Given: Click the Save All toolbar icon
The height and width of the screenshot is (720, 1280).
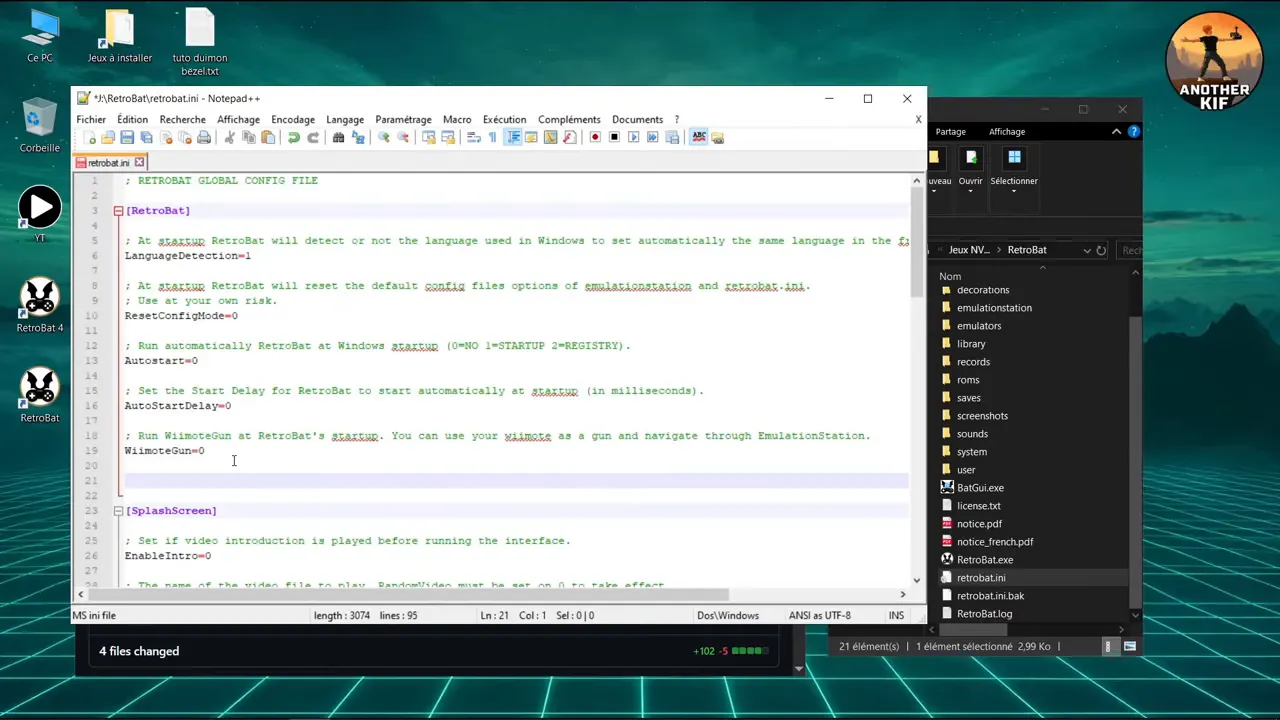Looking at the screenshot, I should point(146,138).
